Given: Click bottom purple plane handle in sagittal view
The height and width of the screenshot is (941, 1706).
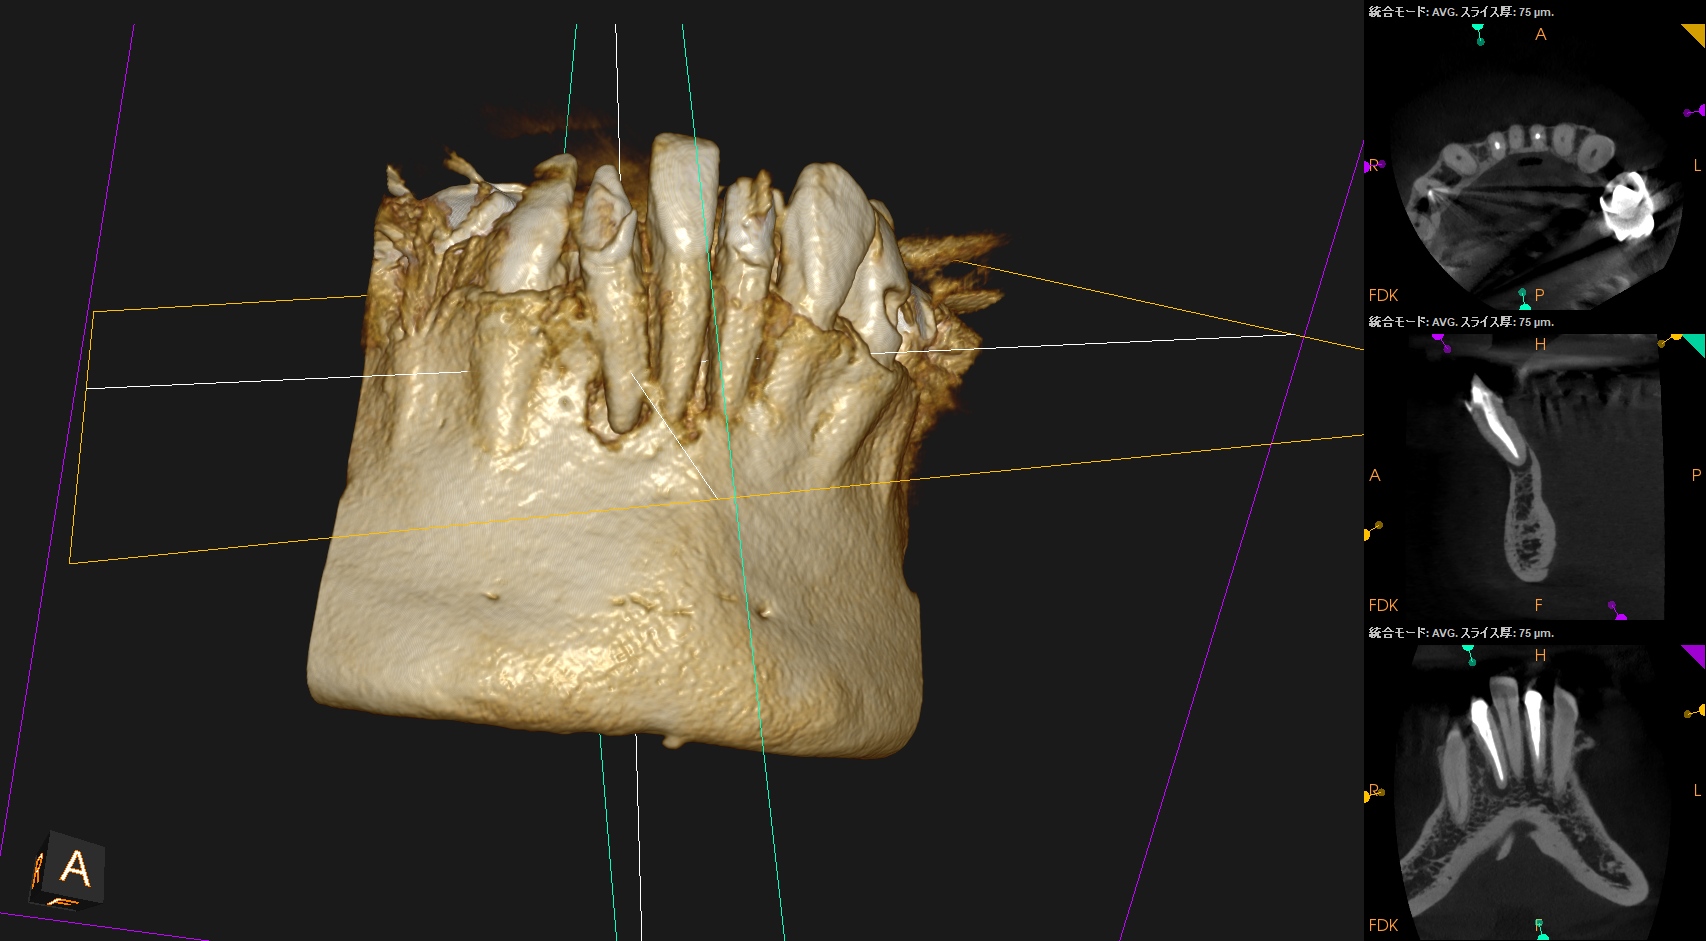Looking at the screenshot, I should 1616,611.
